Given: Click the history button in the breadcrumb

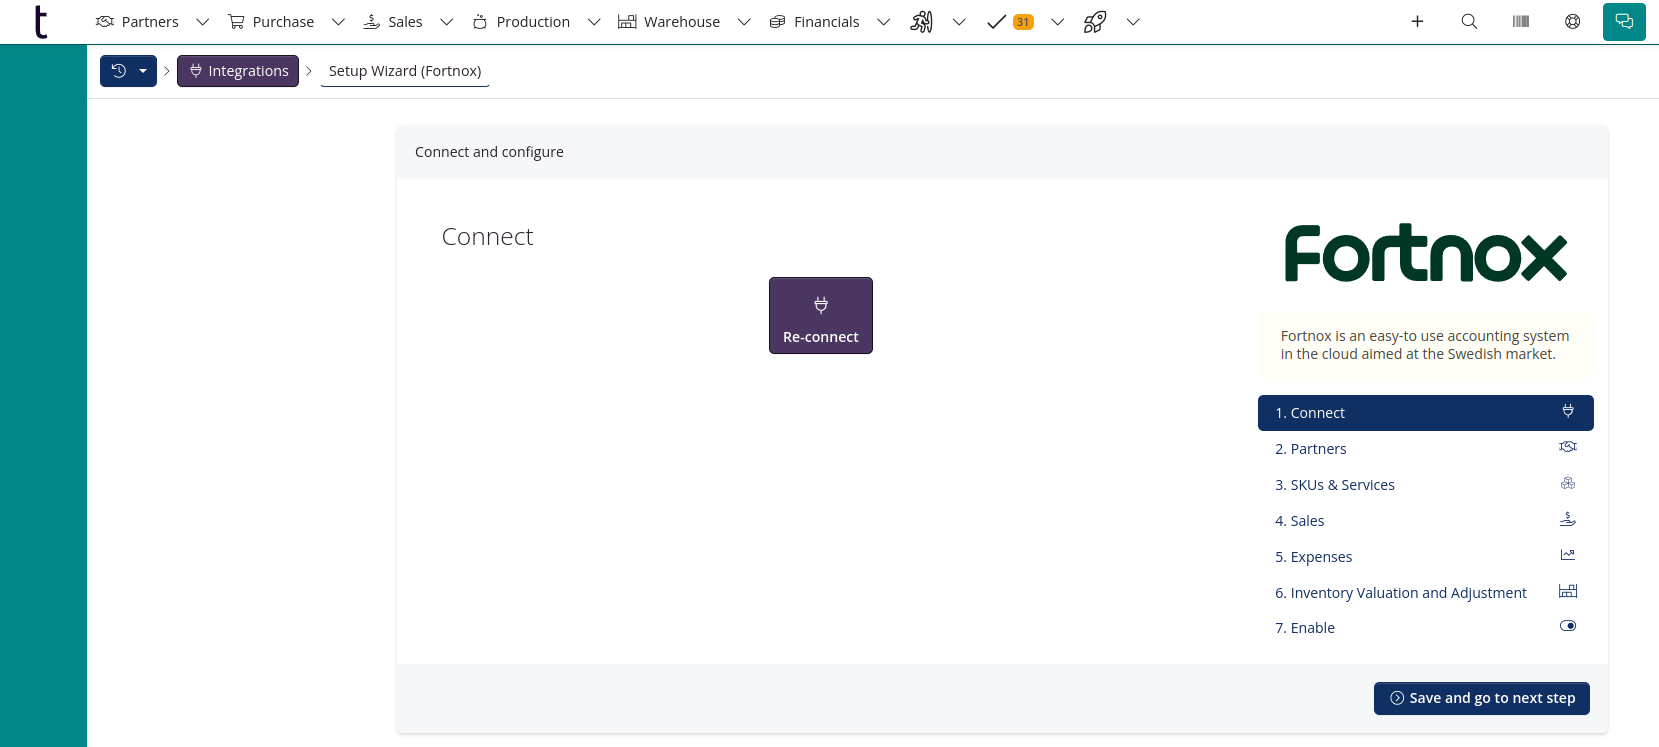Looking at the screenshot, I should 128,71.
